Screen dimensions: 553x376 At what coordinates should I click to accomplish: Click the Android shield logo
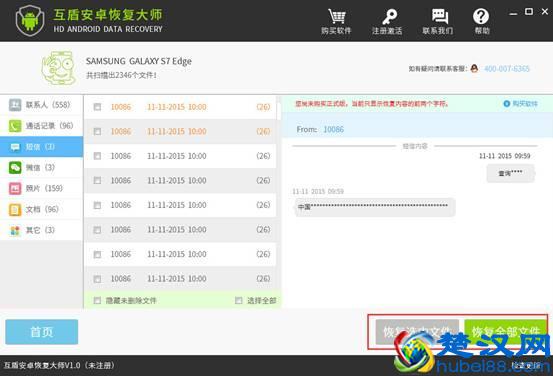(30, 20)
